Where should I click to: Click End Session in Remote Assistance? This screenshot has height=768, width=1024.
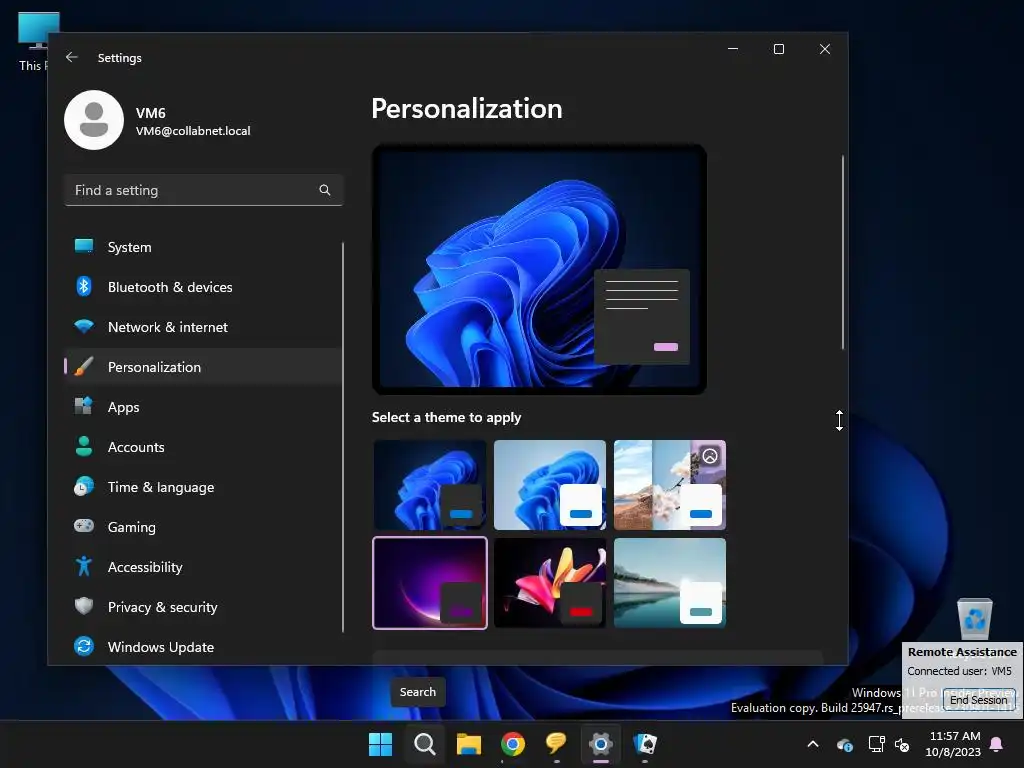(978, 699)
